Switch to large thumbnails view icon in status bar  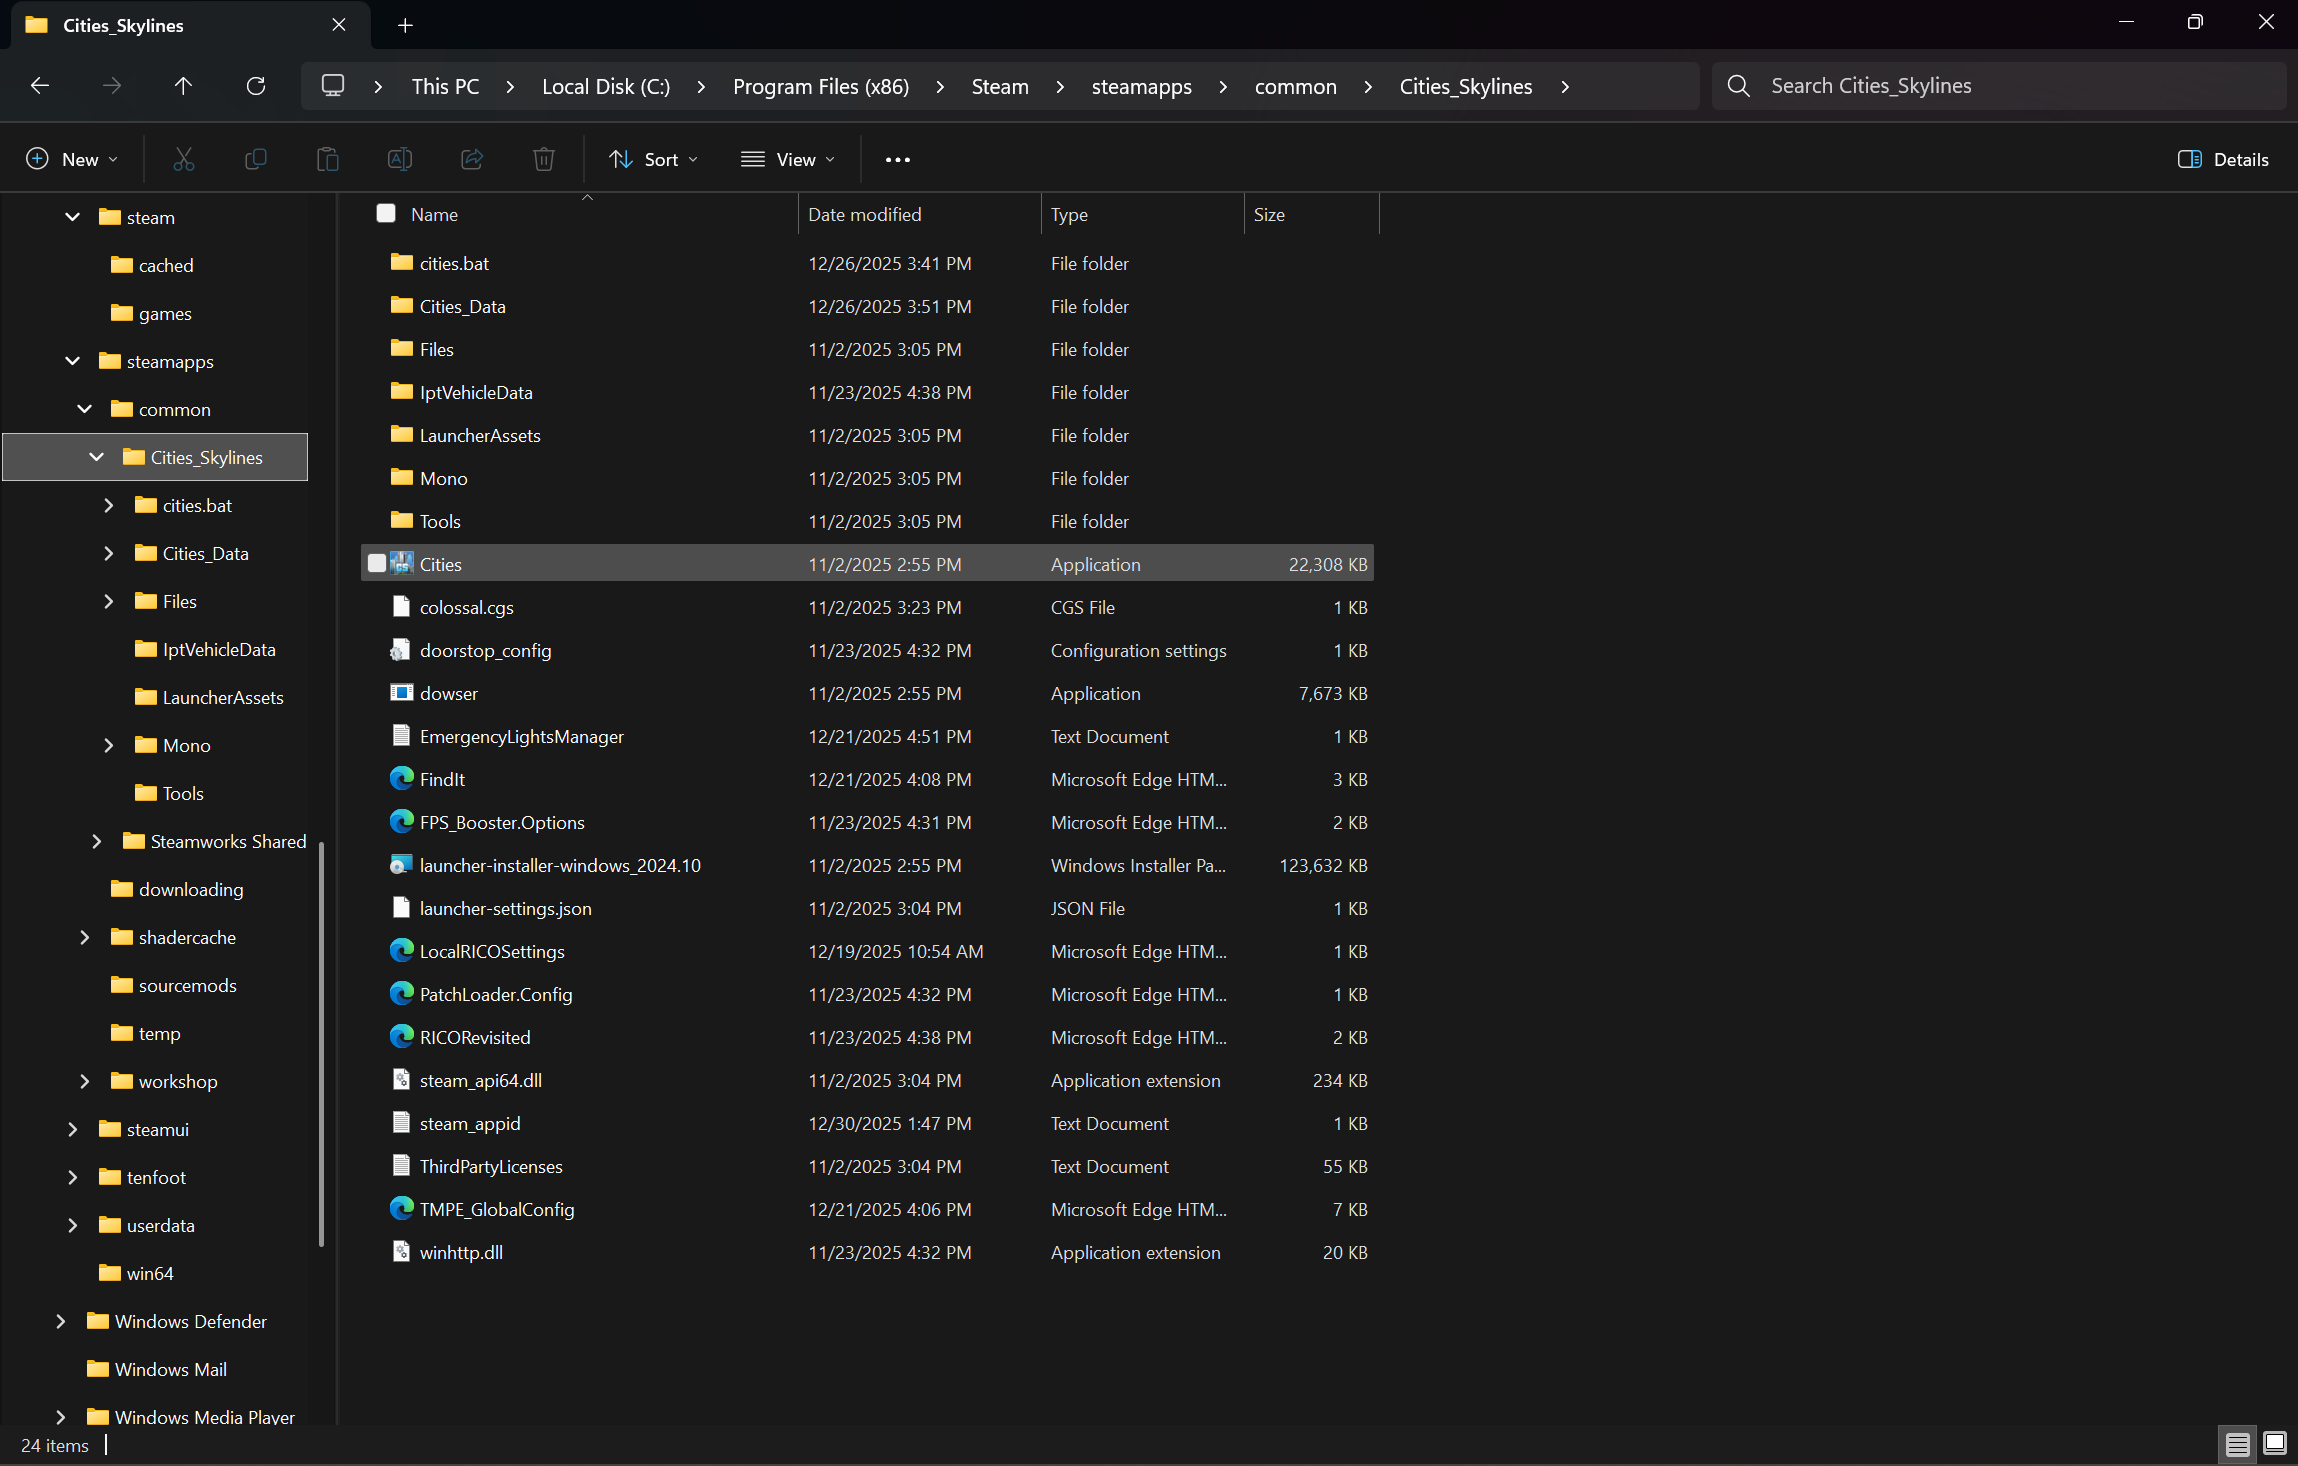pos(2275,1443)
